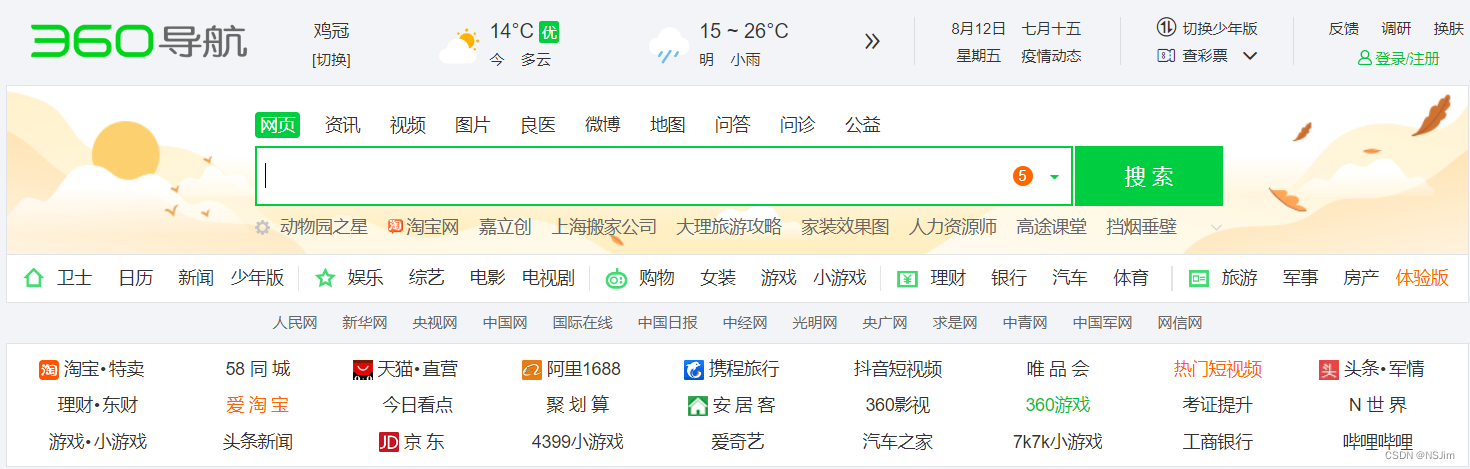The height and width of the screenshot is (469, 1470).
Task: Click the star icon beside 娱乐
Action: click(x=325, y=278)
